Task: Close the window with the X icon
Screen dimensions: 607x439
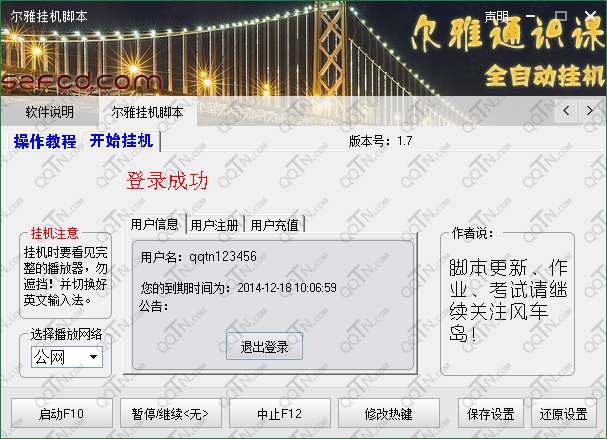Action: 588,16
